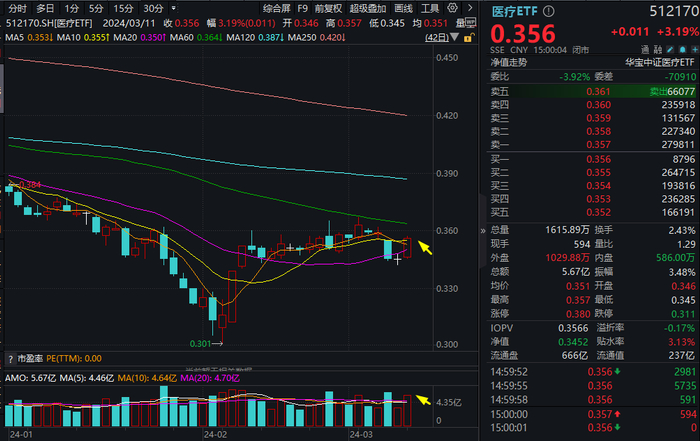
Task: Click the last red volume bar
Action: (407, 411)
